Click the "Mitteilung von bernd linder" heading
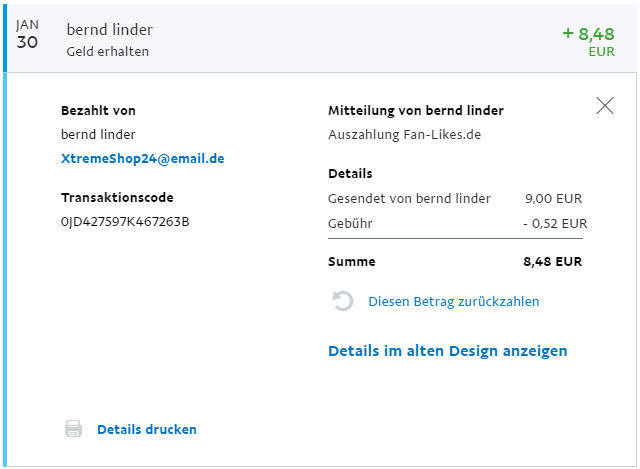The image size is (640, 469). coord(416,110)
